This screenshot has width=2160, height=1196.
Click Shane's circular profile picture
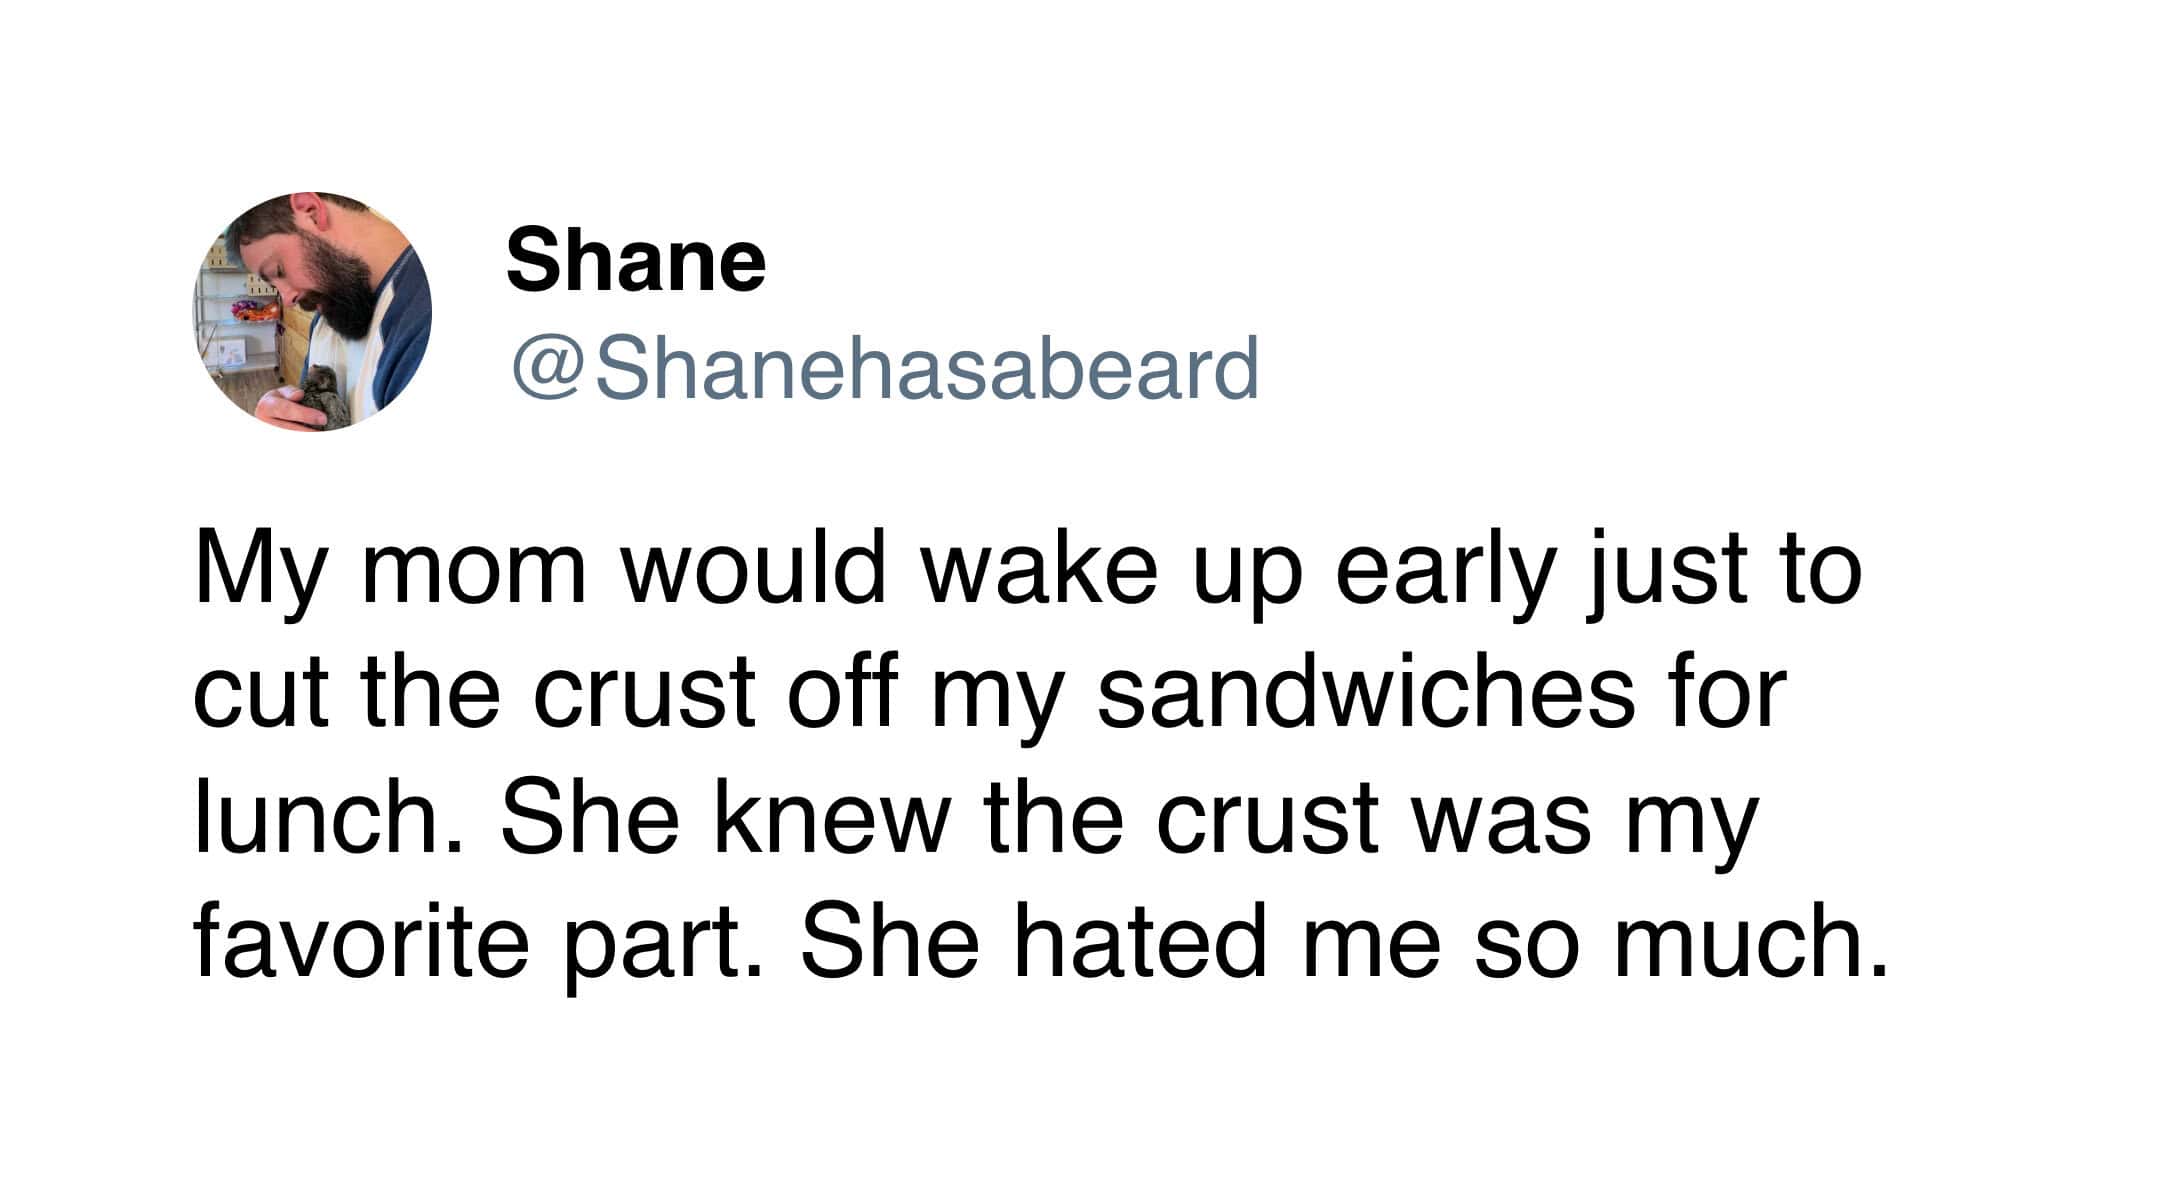(x=312, y=312)
